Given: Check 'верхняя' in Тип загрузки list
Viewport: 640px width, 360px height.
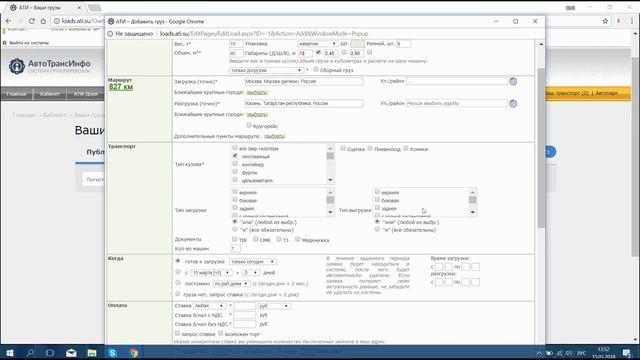Looking at the screenshot, I should (235, 191).
